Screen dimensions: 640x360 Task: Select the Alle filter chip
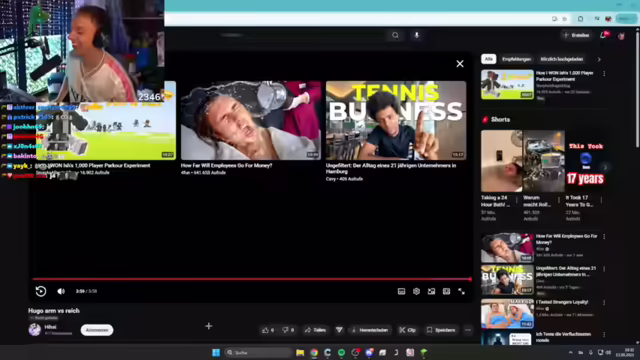[489, 59]
